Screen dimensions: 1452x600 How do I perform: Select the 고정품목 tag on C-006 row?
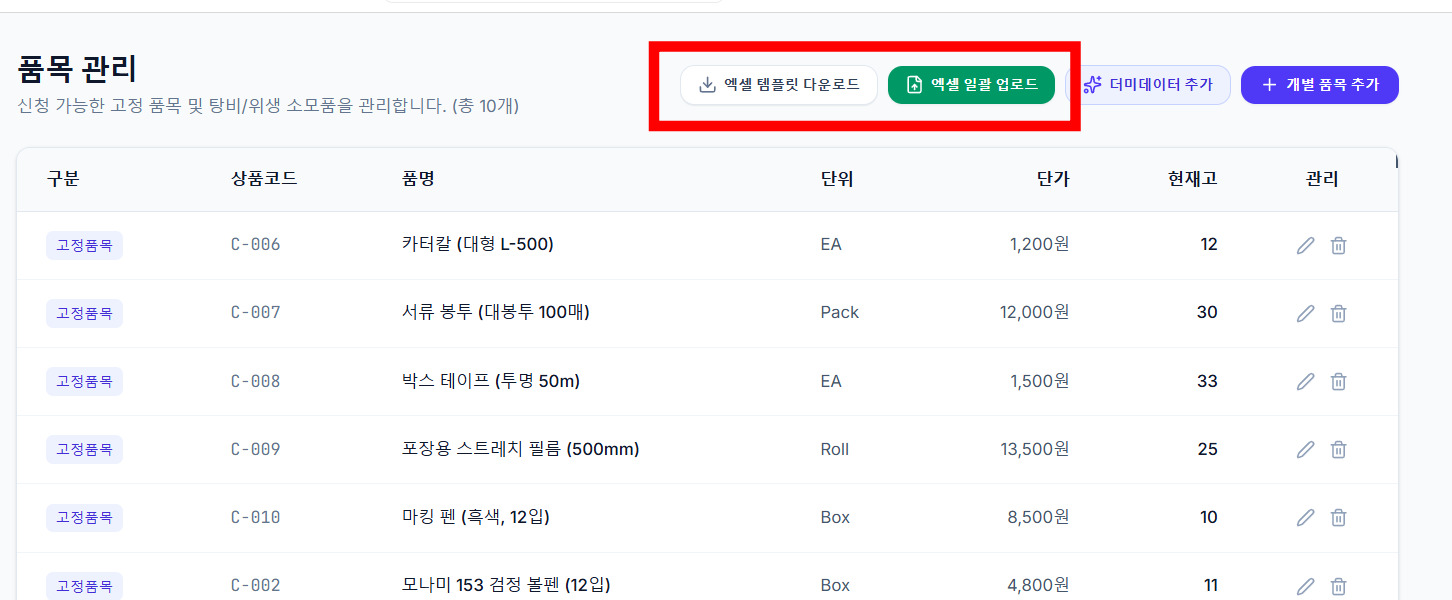(84, 245)
